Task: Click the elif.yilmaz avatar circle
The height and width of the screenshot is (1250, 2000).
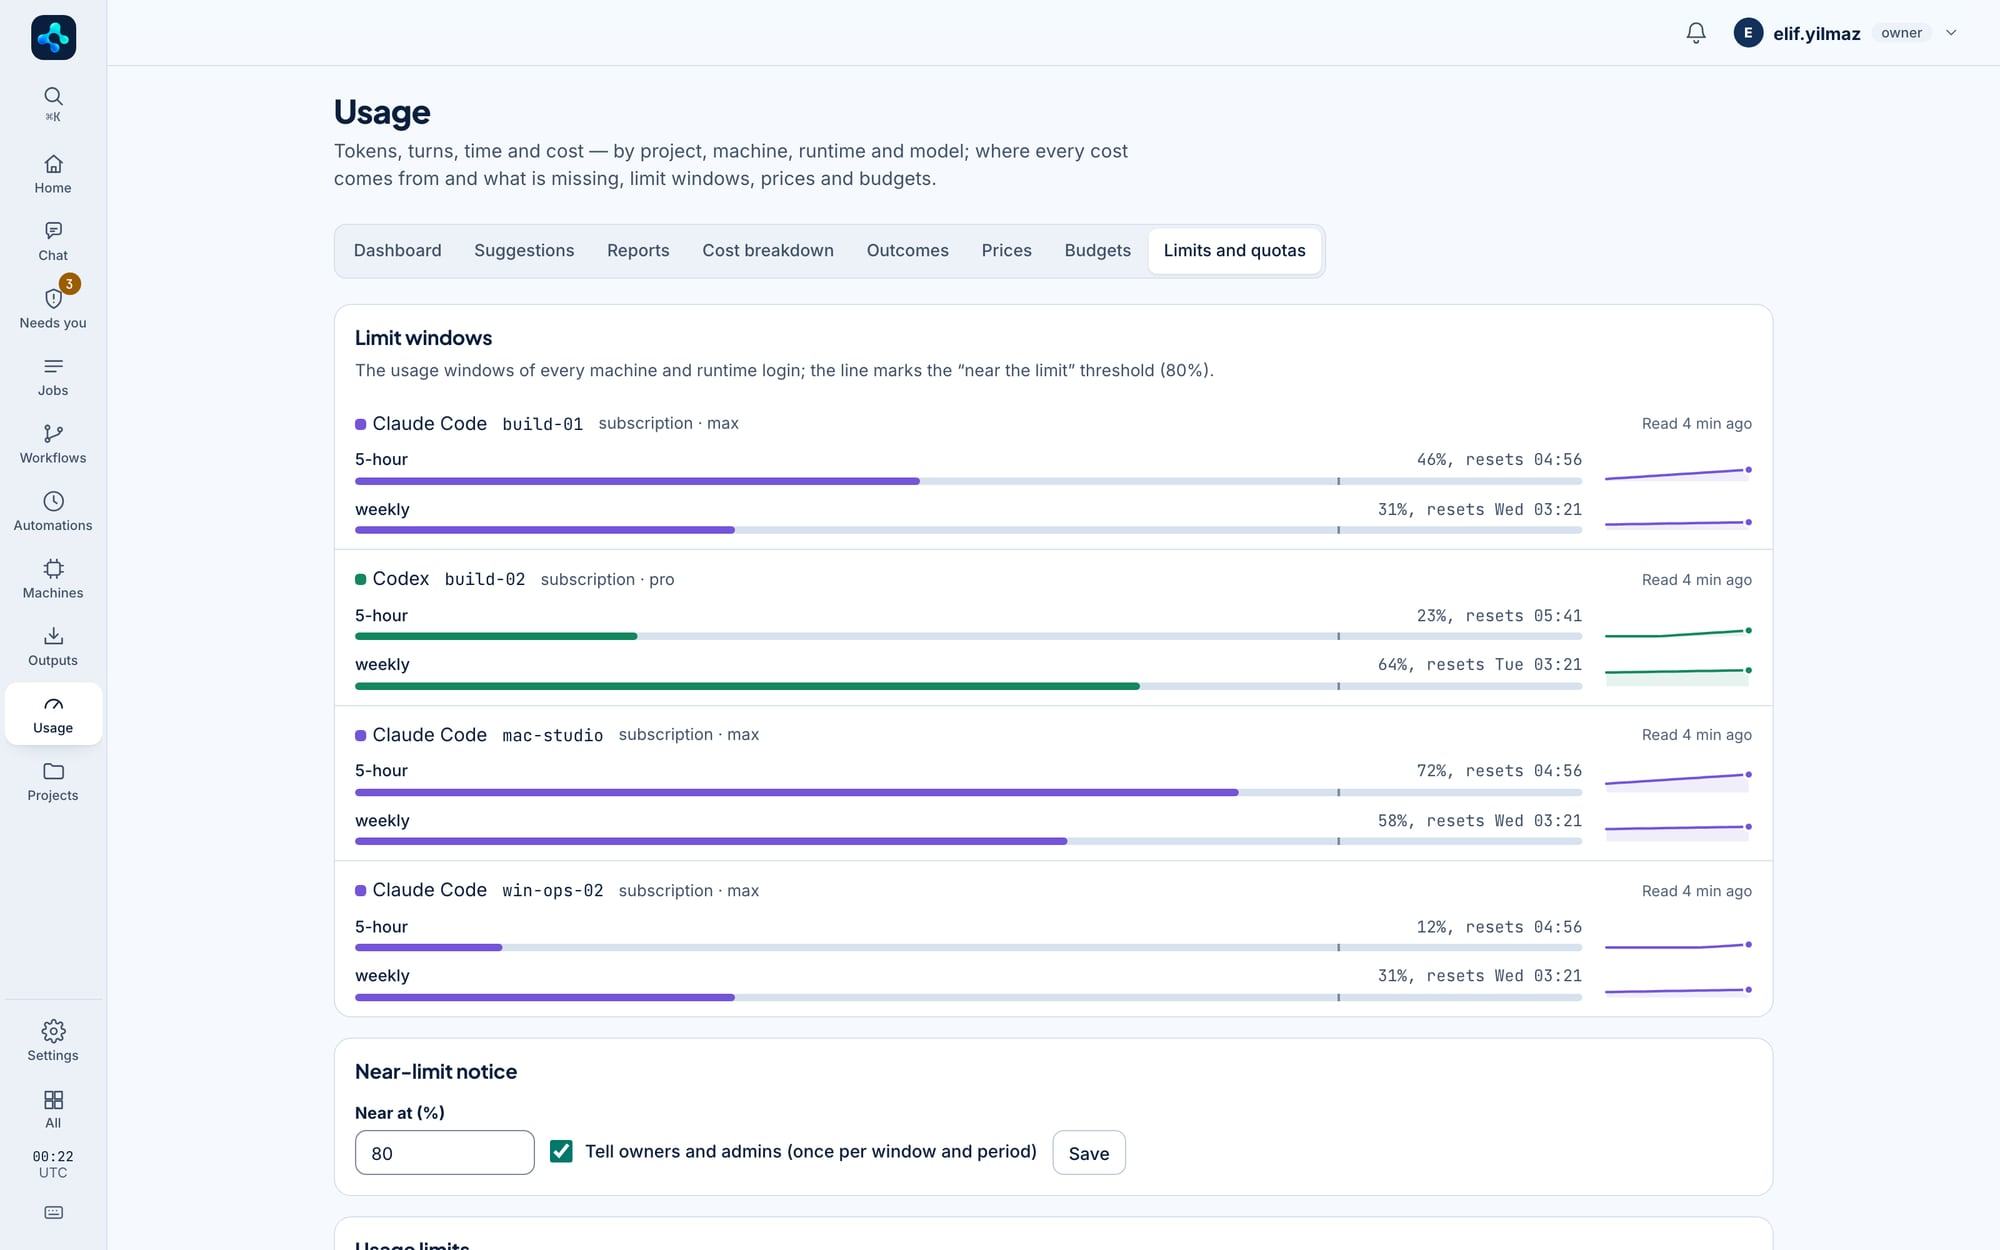Action: (1748, 33)
